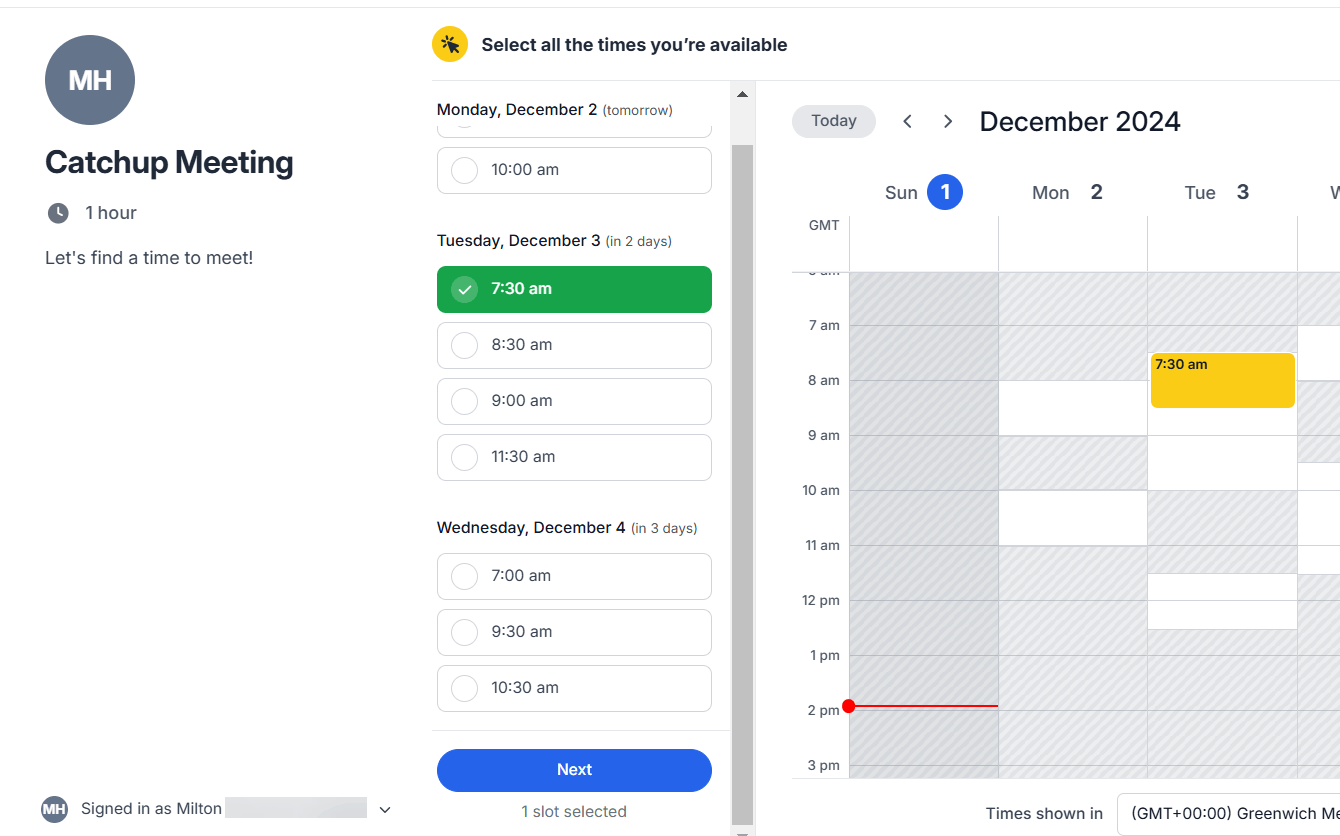The image size is (1340, 836).
Task: Click the 1 slot selected text
Action: click(x=574, y=811)
